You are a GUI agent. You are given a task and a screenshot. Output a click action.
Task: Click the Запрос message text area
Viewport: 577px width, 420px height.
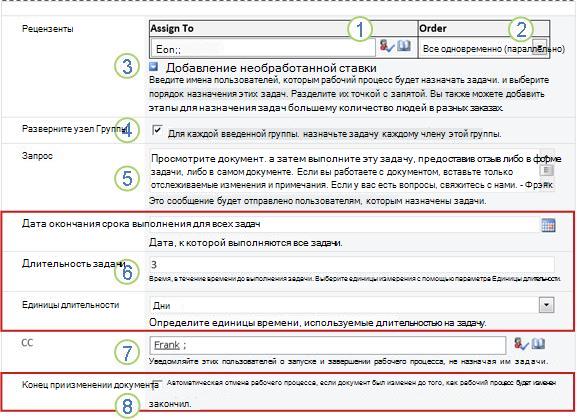click(x=344, y=171)
